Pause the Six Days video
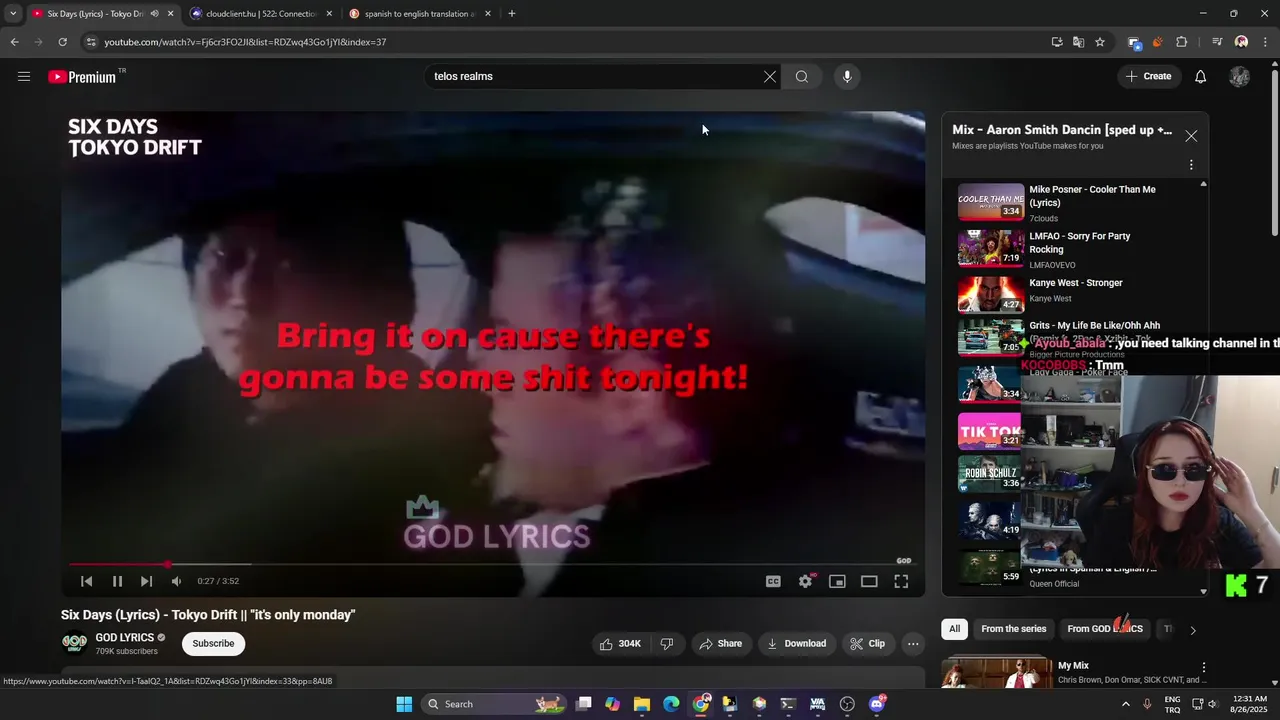 click(117, 581)
